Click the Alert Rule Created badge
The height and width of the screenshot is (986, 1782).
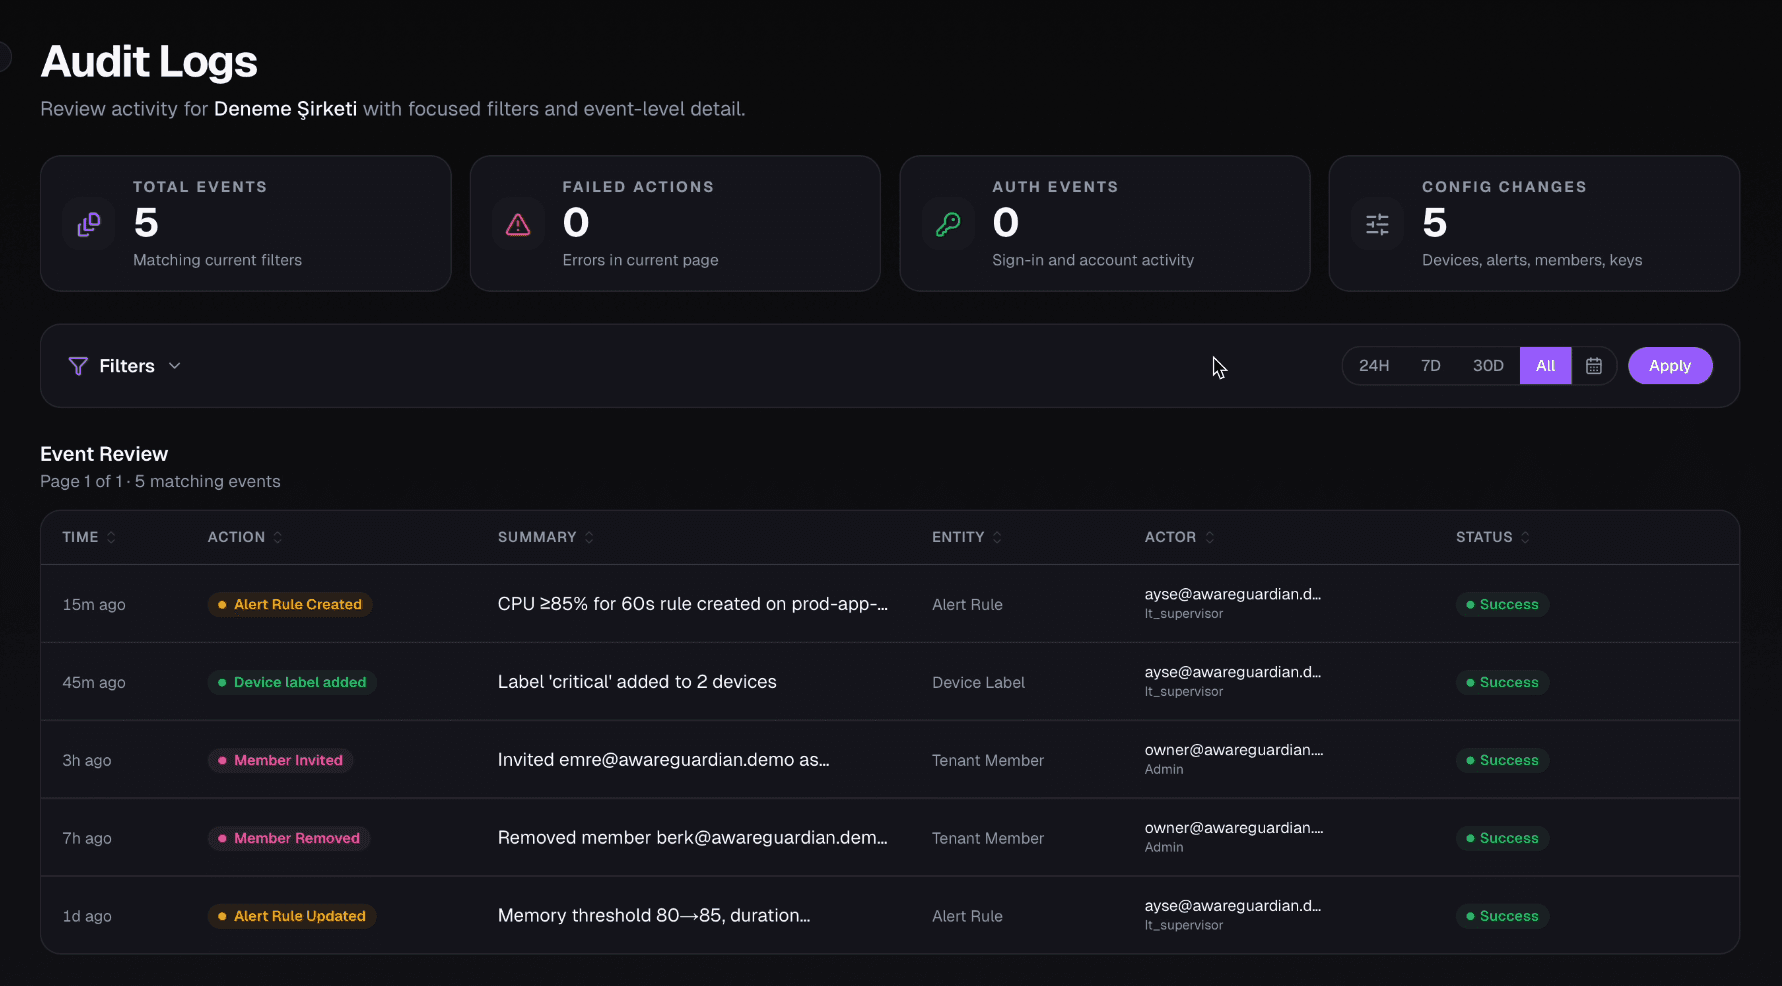[x=290, y=604]
